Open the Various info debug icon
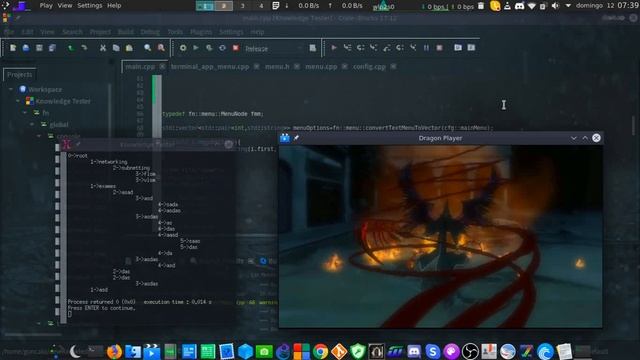The height and width of the screenshot is (360, 640). pyautogui.click(x=471, y=48)
